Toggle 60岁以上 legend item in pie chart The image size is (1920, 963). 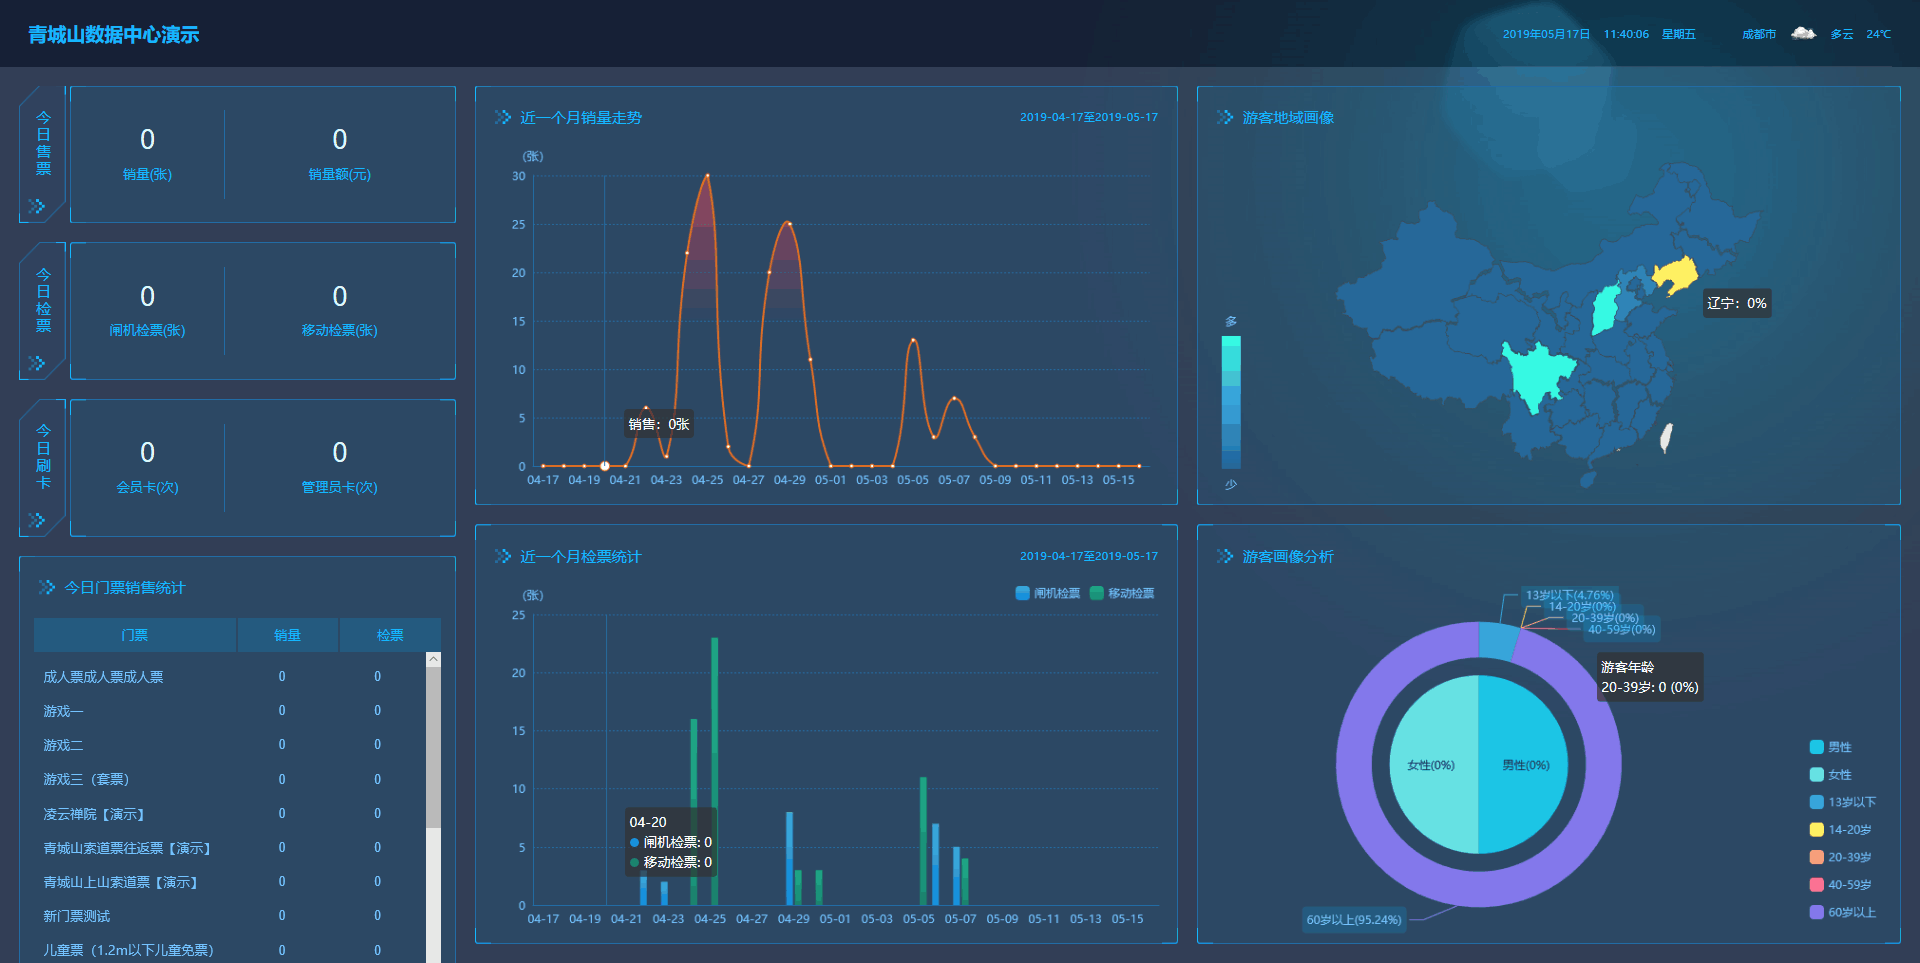point(1842,912)
